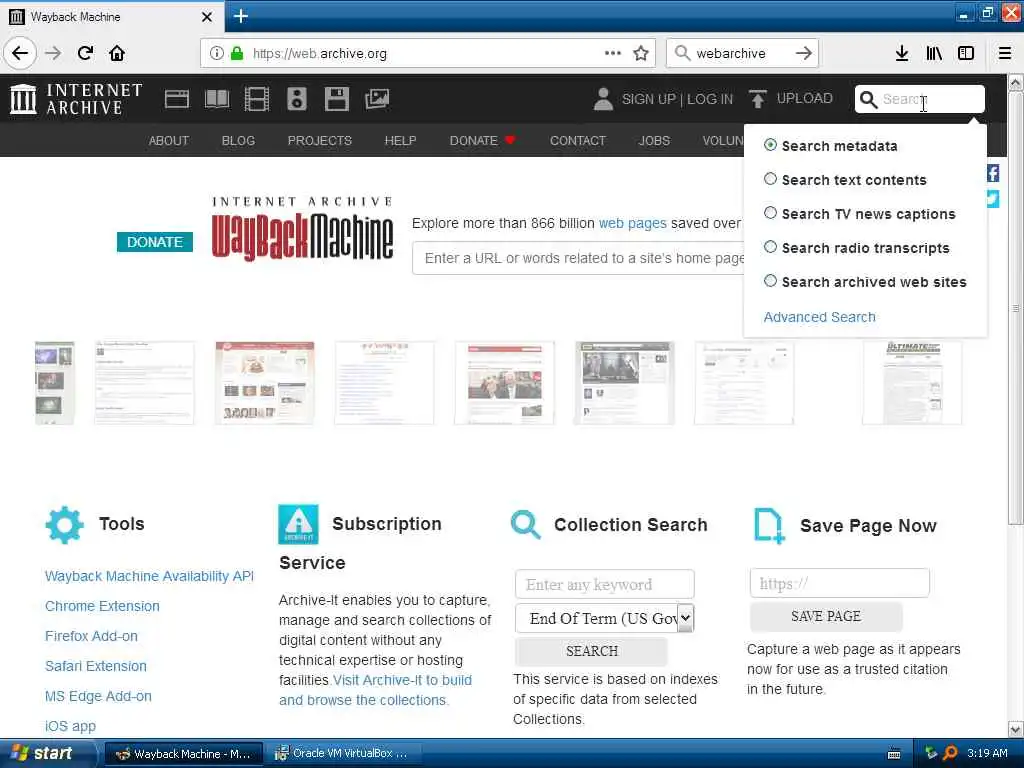
Task: Open the Images icon
Action: pyautogui.click(x=377, y=99)
